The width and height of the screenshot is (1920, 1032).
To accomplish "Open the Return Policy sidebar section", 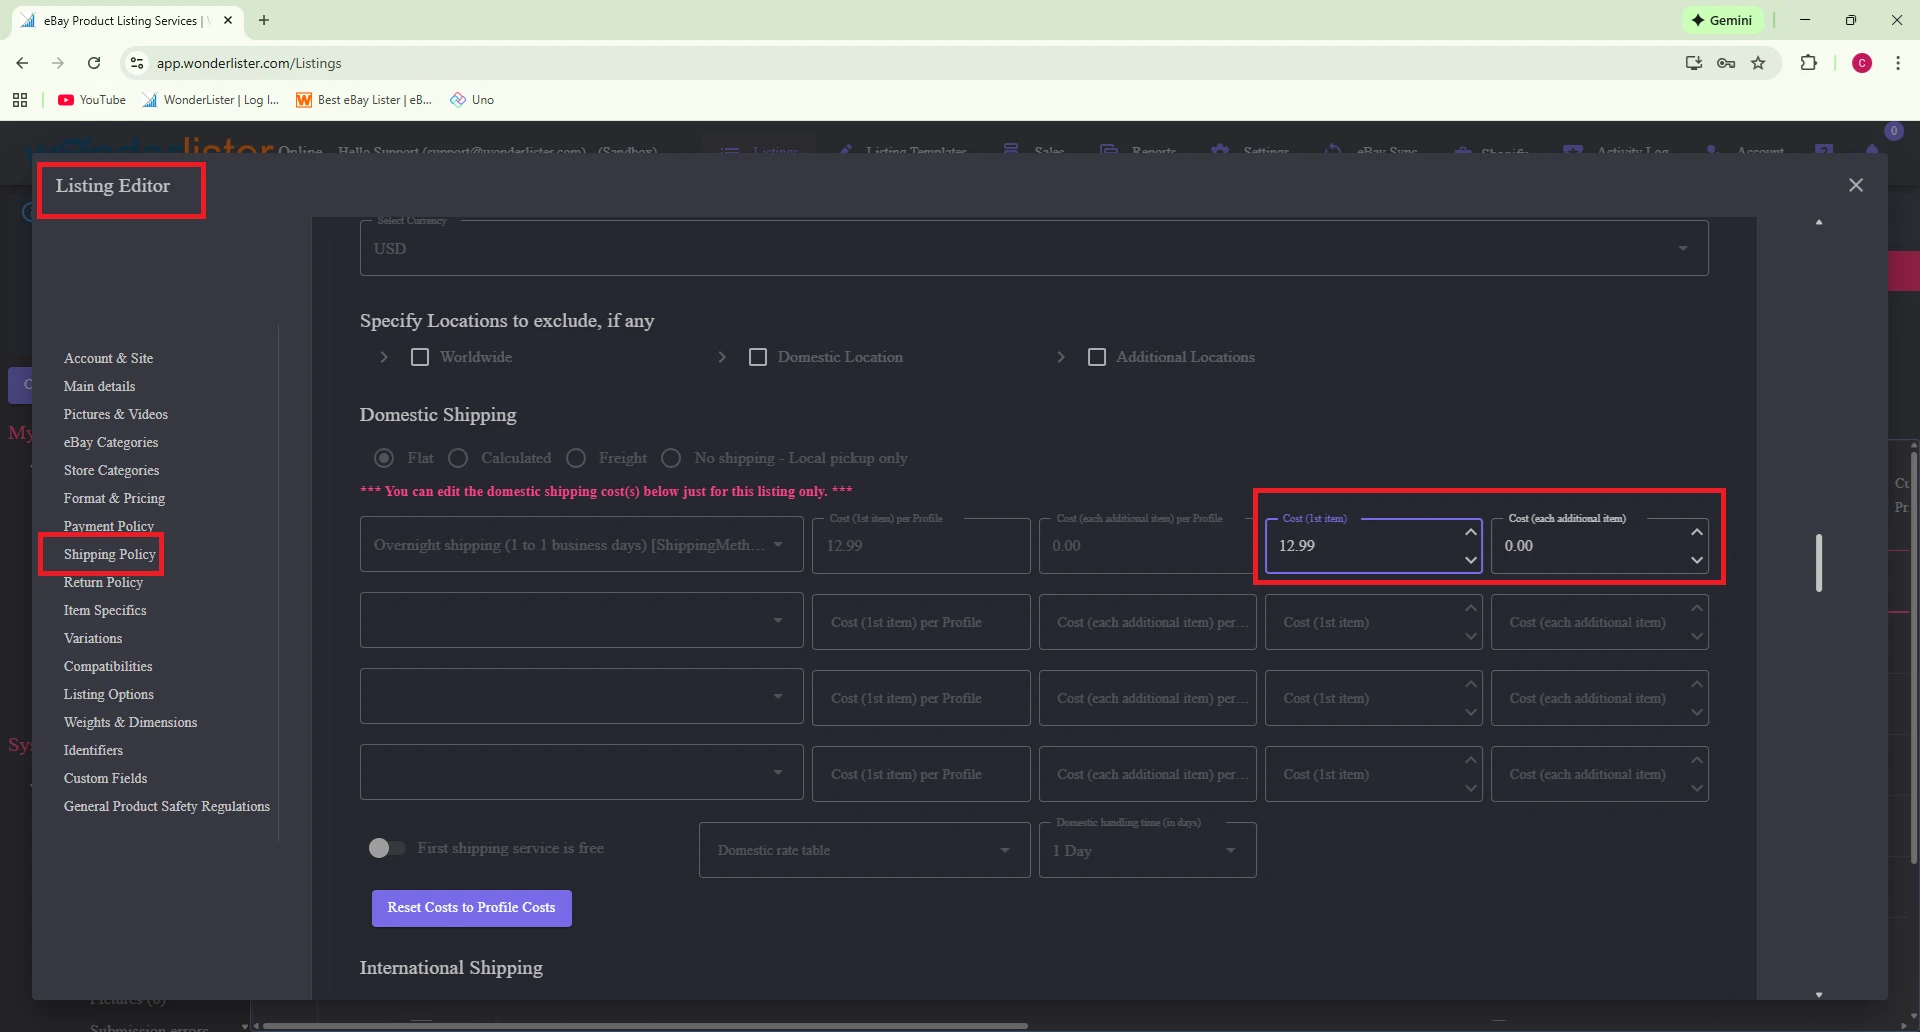I will pos(103,582).
